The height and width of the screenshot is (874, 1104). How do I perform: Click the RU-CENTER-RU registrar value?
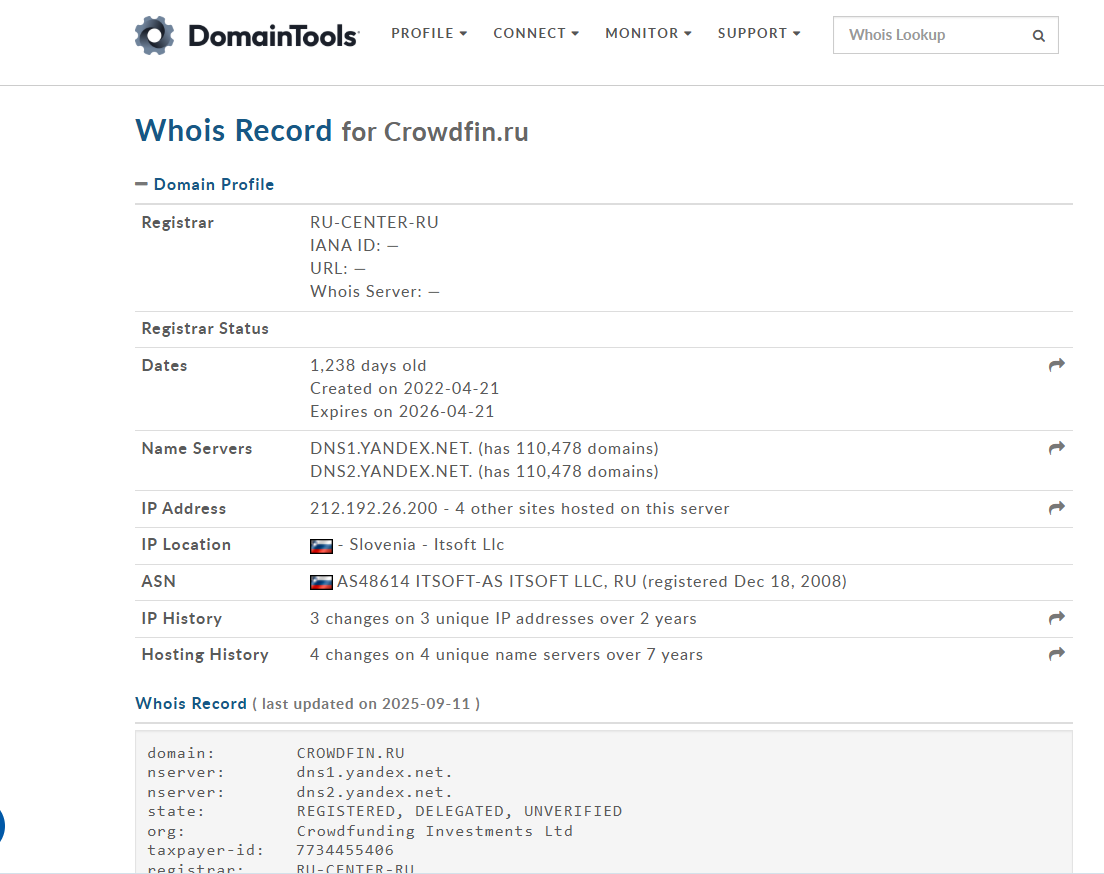(375, 223)
